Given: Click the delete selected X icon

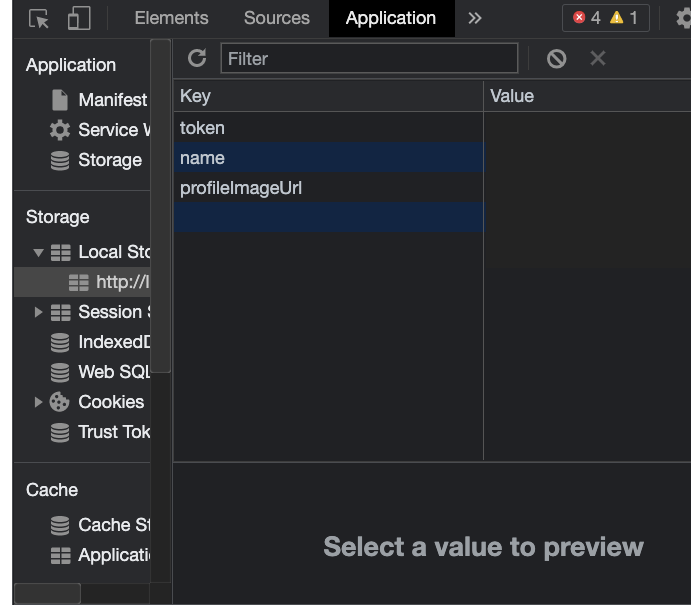Looking at the screenshot, I should point(598,58).
